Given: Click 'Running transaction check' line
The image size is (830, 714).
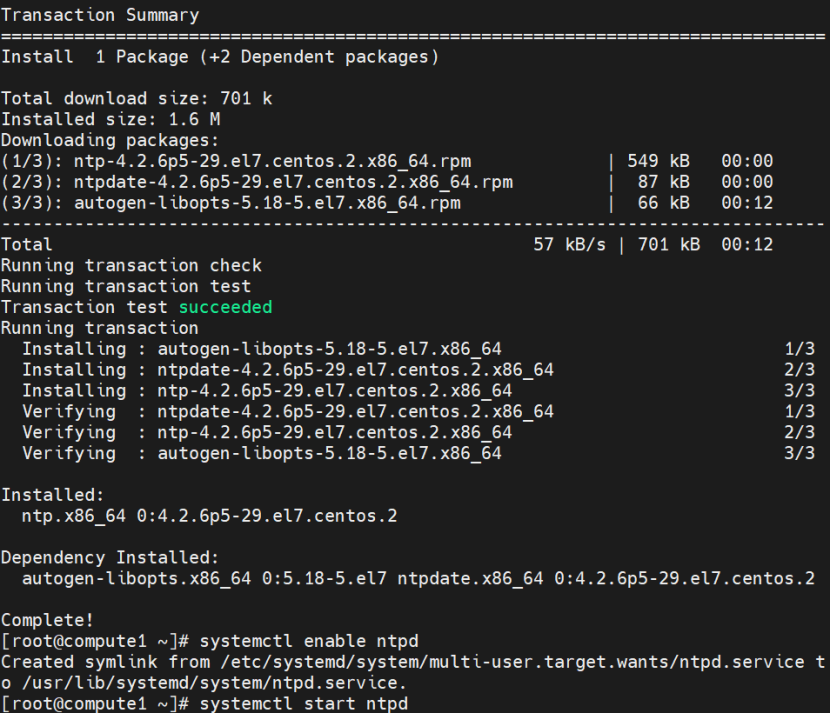Looking at the screenshot, I should click(x=131, y=265).
